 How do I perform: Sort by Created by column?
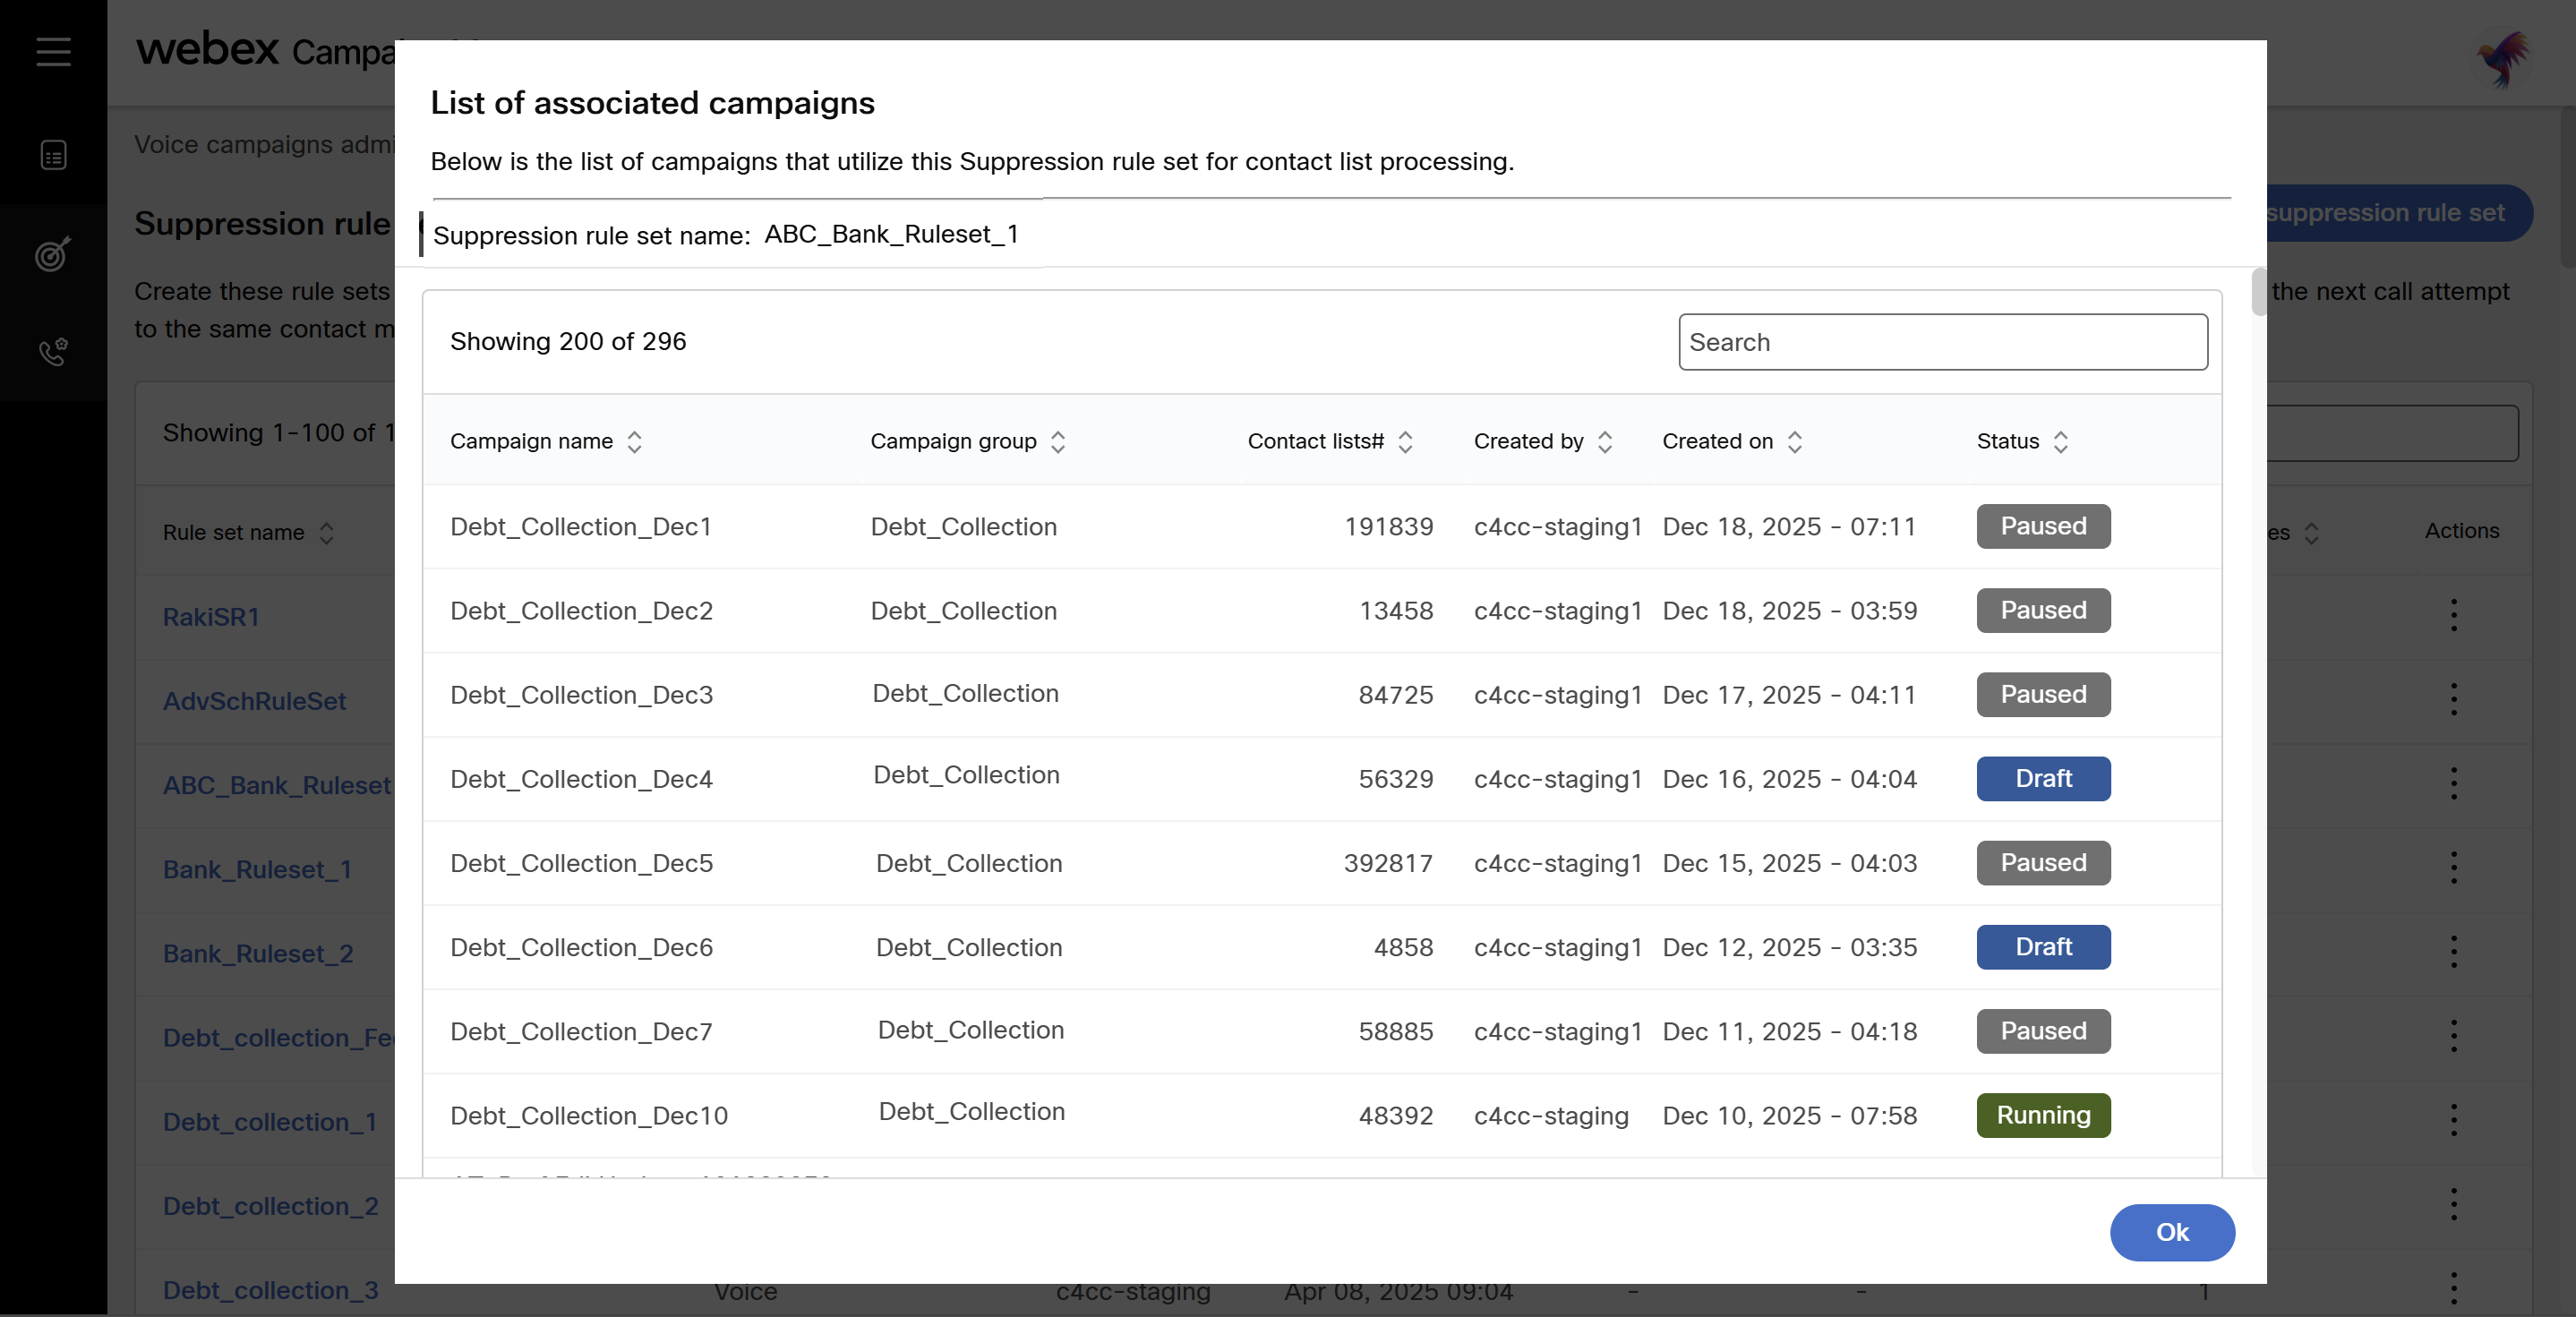click(x=1605, y=442)
